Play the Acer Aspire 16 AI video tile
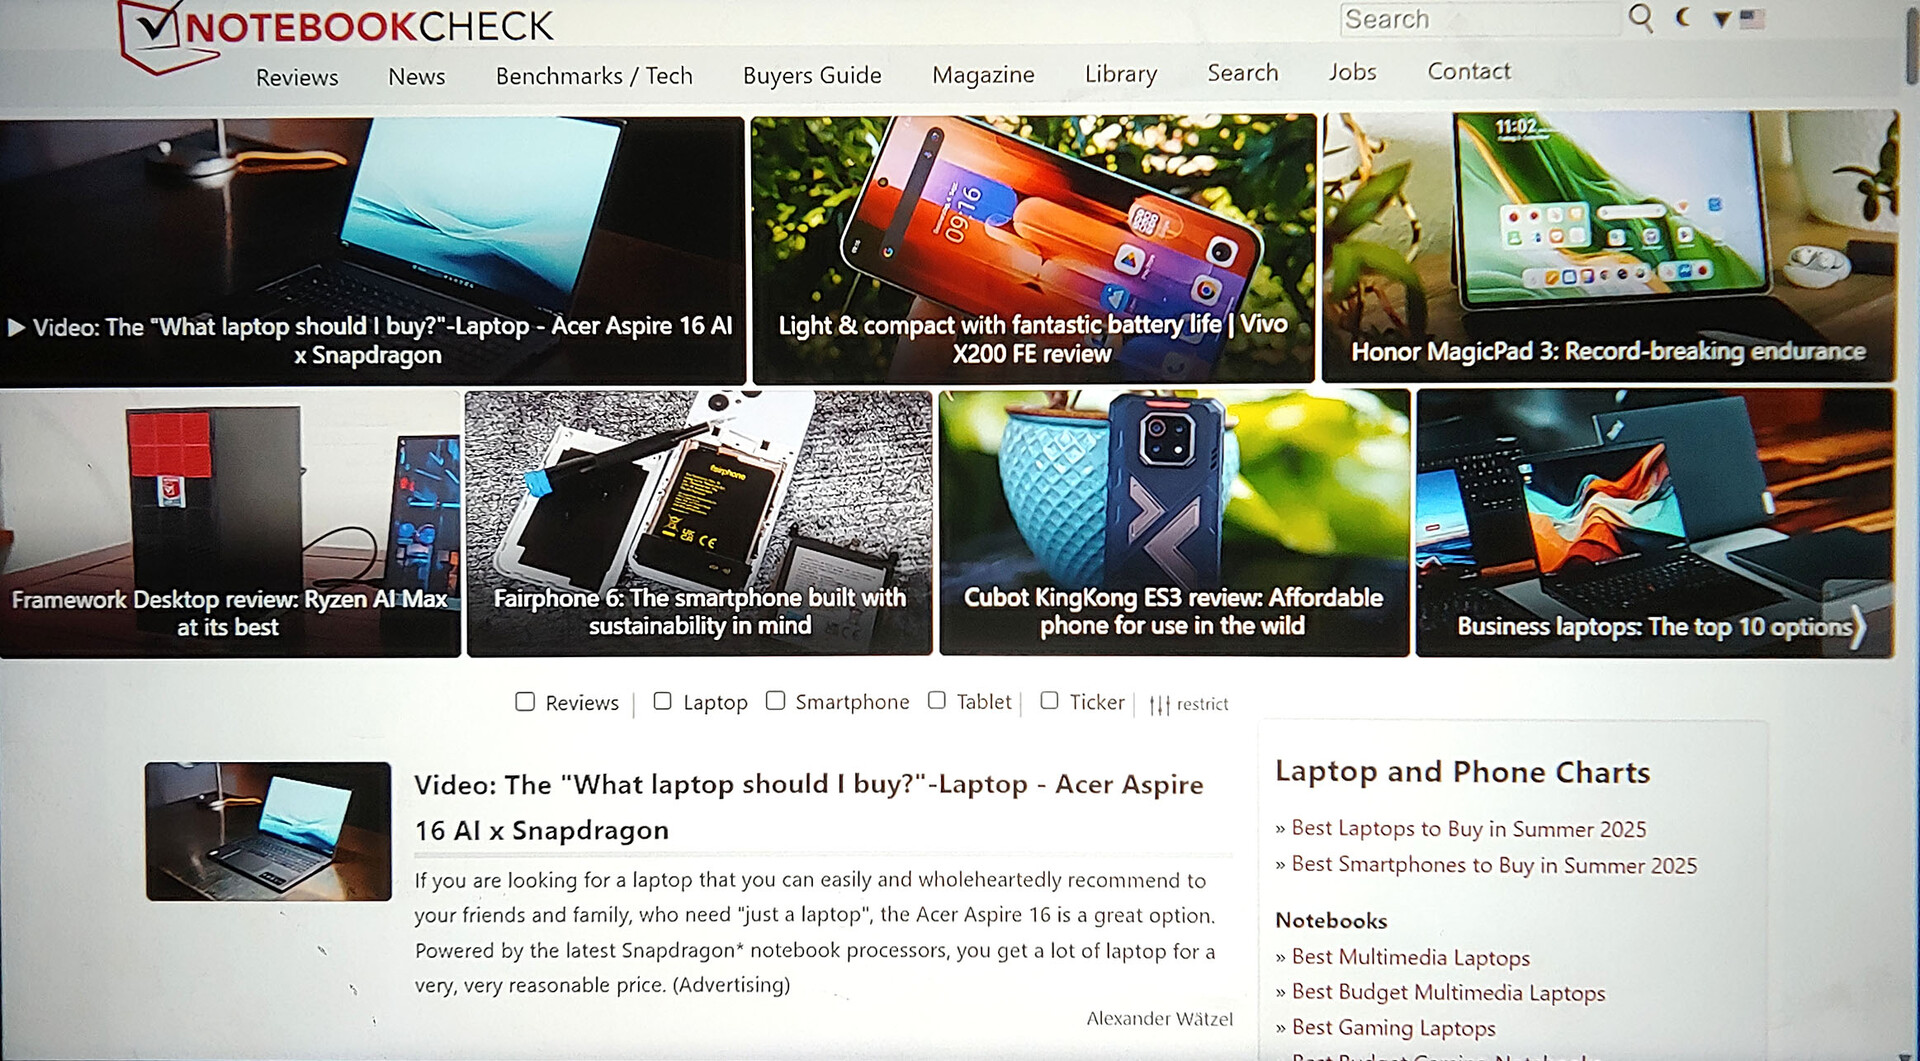This screenshot has height=1061, width=1920. pyautogui.click(x=372, y=250)
